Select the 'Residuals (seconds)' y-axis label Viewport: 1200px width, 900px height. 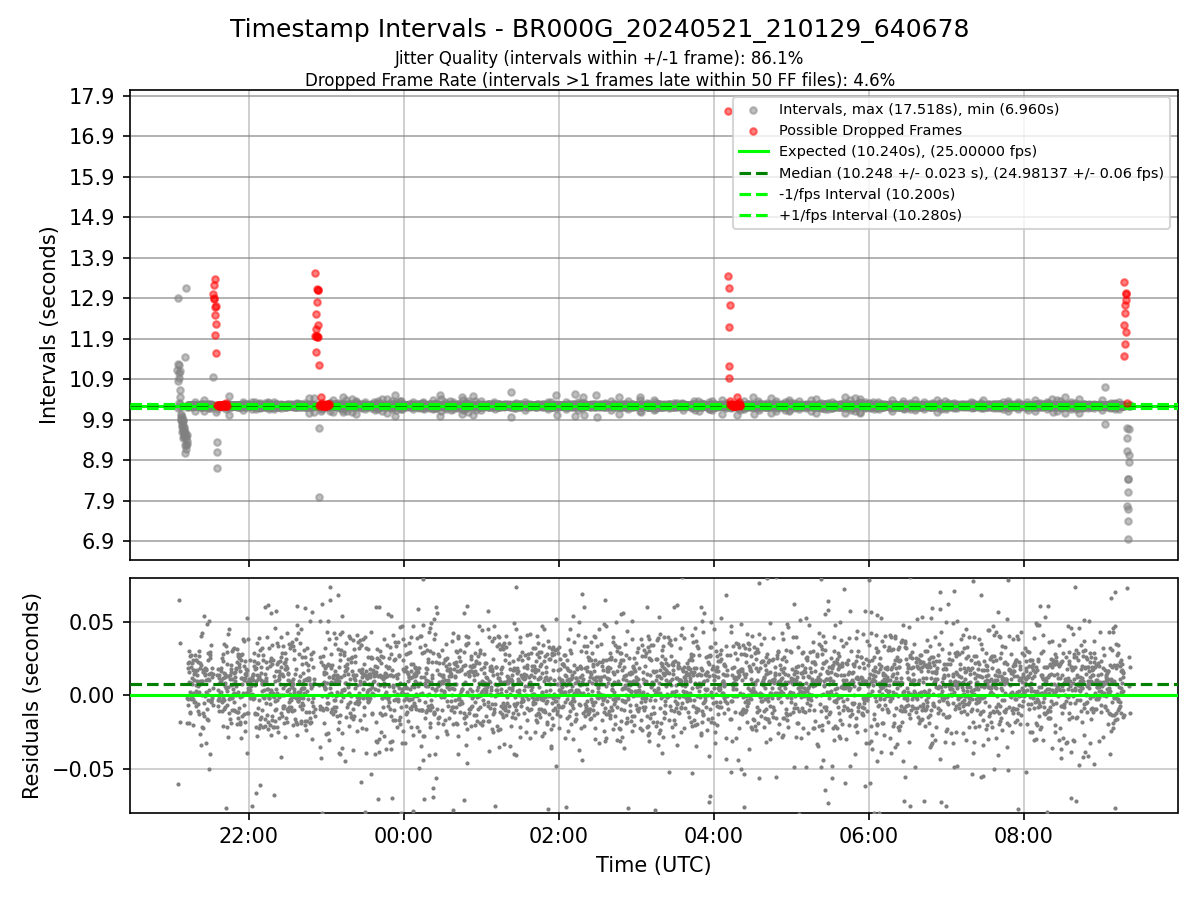click(x=31, y=696)
